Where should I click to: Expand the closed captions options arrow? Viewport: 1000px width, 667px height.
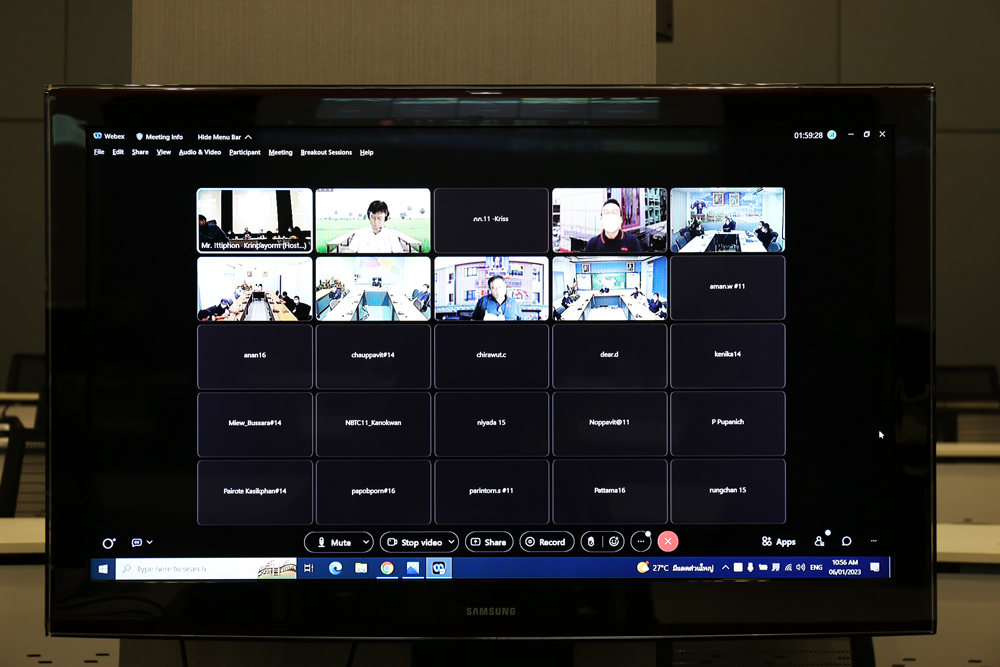pos(150,543)
